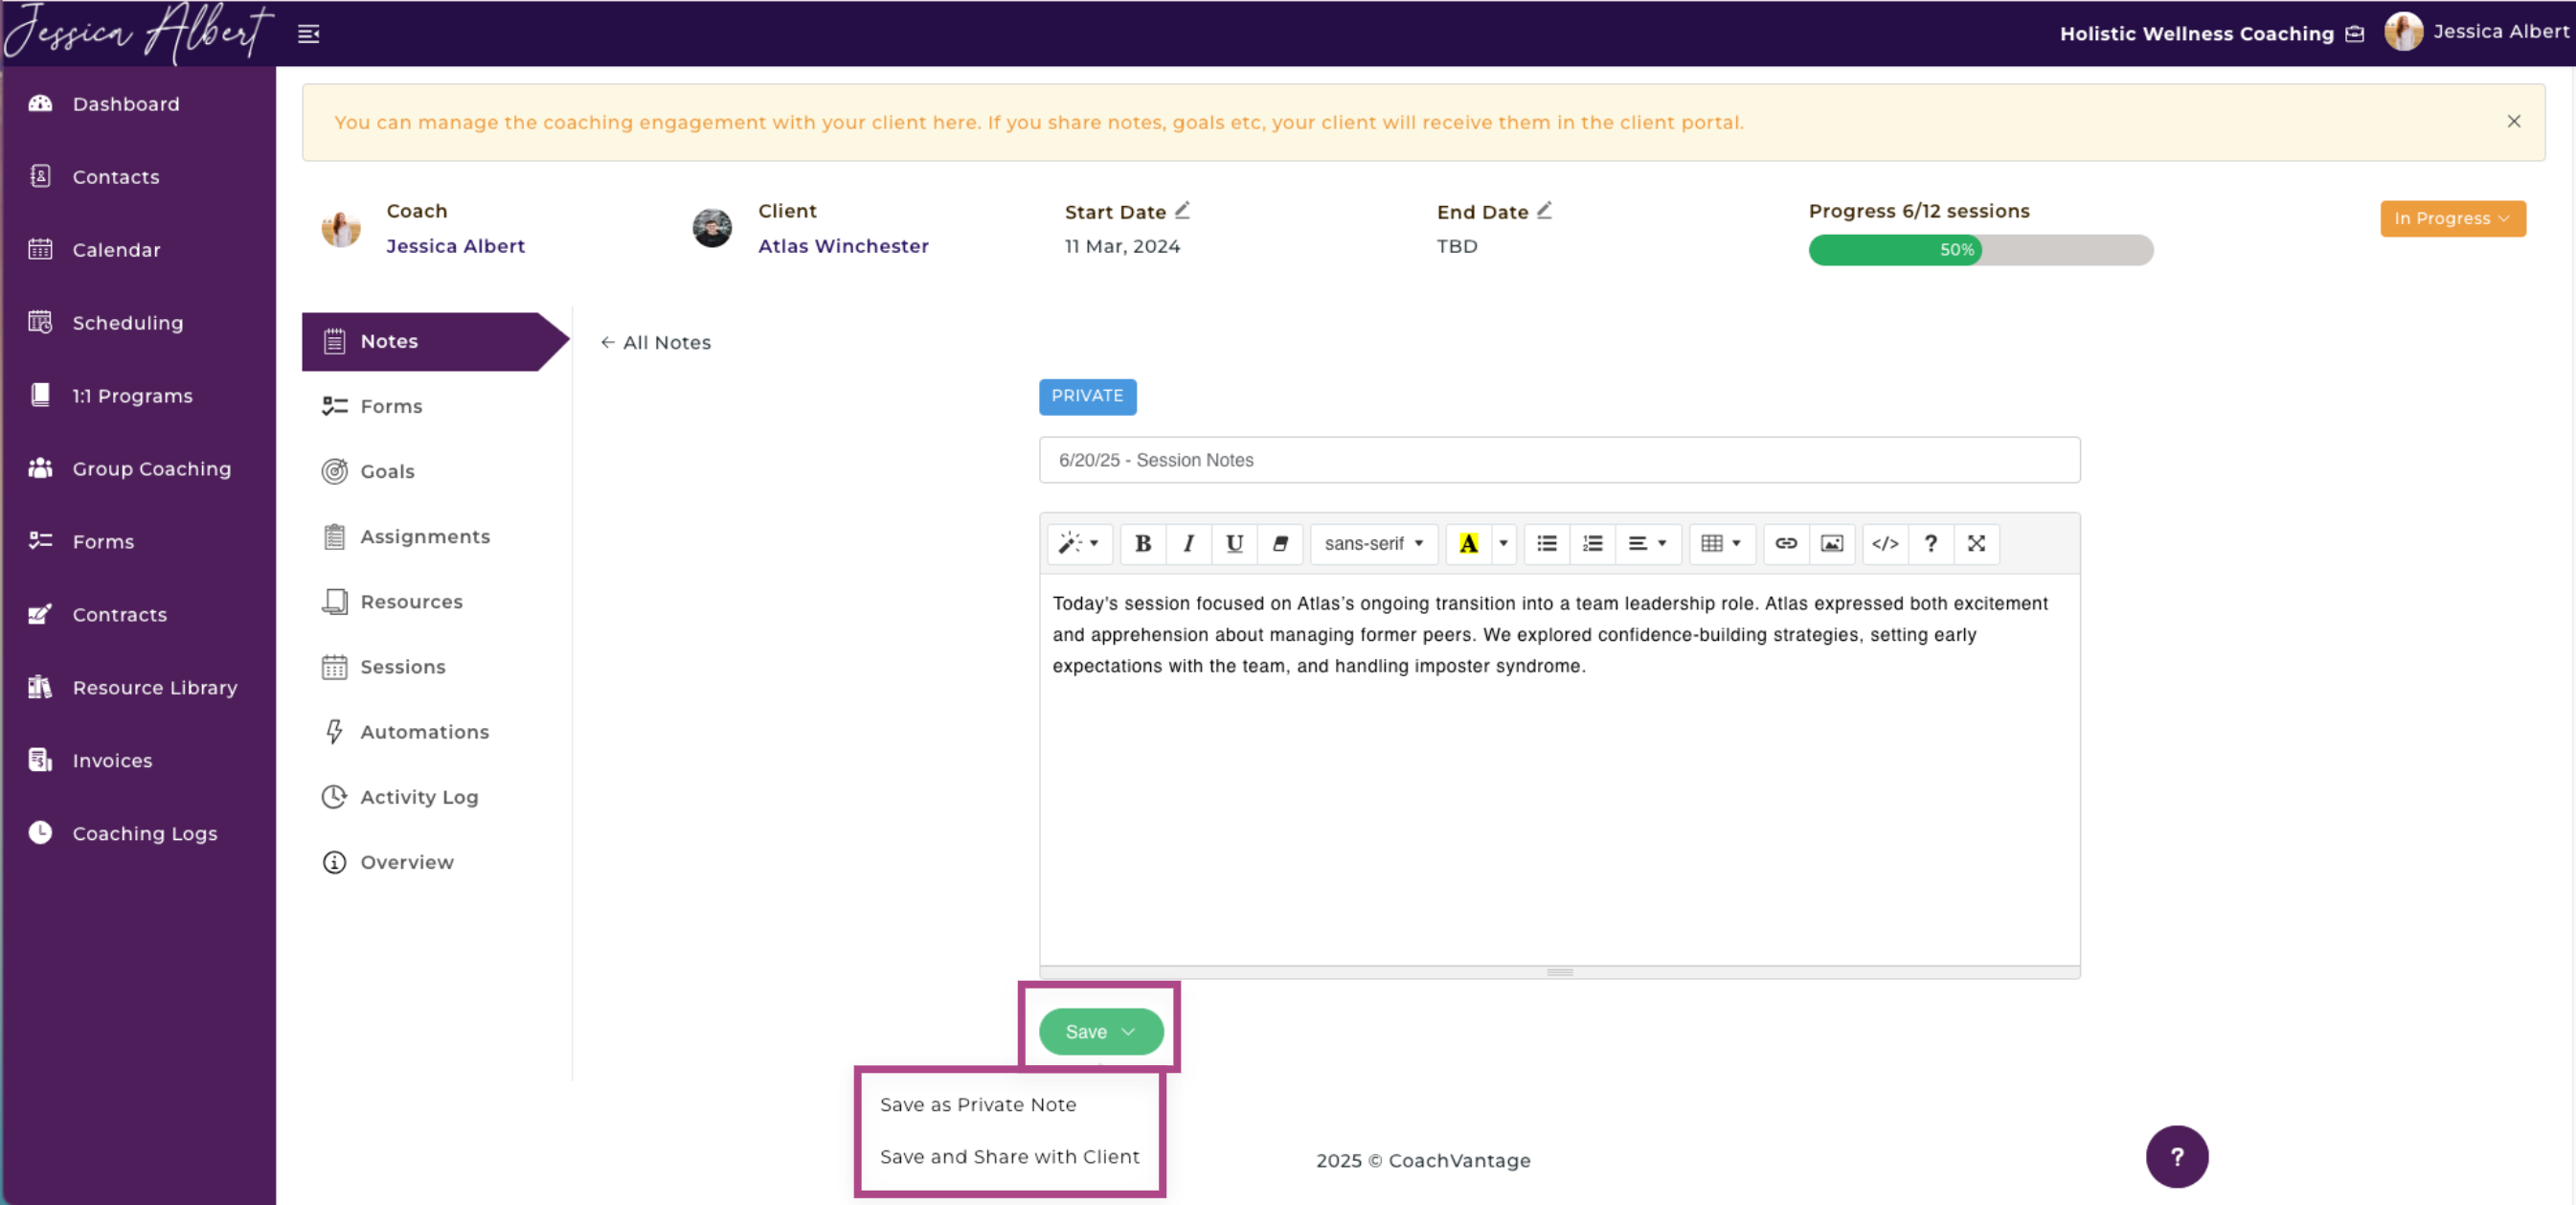Screen dimensions: 2576x1205
Task: Open the paragraph alignment dropdown
Action: pyautogui.click(x=1648, y=544)
